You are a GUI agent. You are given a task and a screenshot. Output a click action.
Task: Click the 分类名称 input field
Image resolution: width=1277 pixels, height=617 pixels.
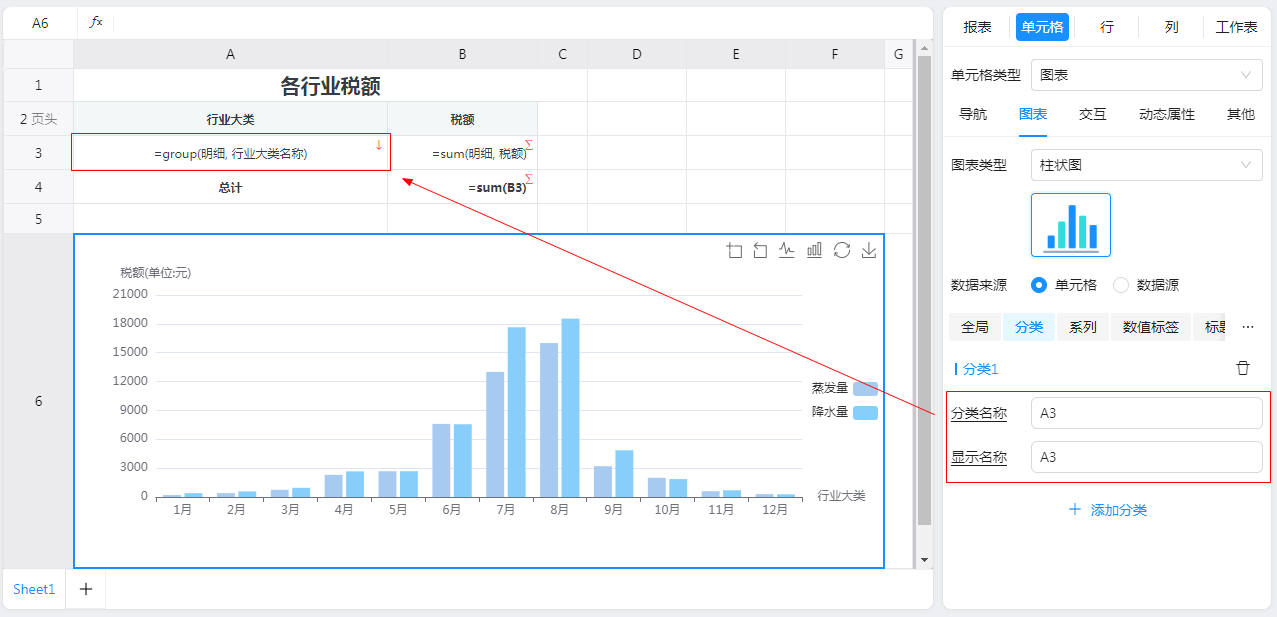click(x=1146, y=413)
